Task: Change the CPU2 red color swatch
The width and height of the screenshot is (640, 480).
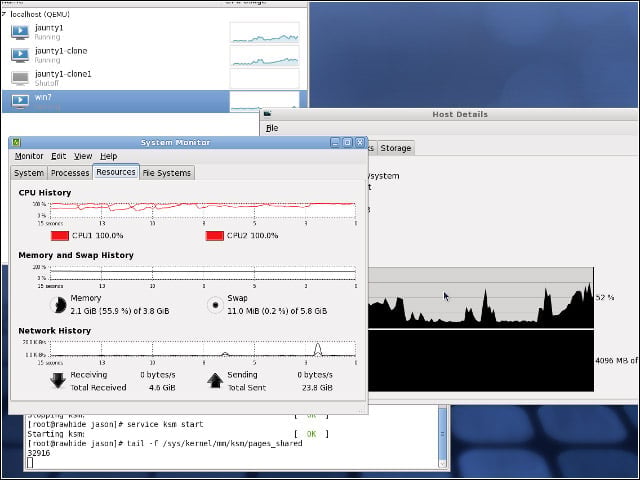Action: pos(215,236)
